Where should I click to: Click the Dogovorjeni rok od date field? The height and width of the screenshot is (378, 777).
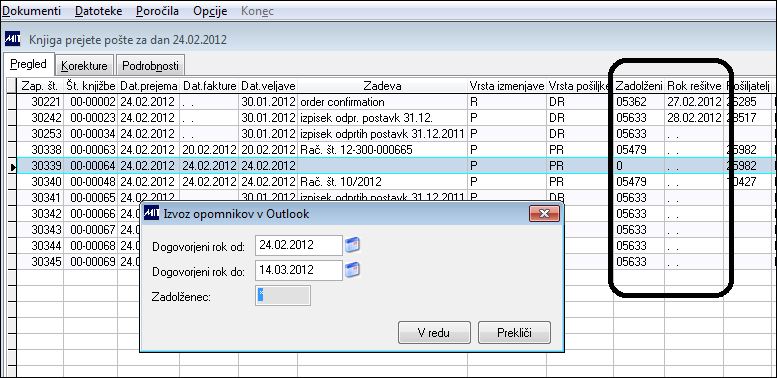(299, 245)
